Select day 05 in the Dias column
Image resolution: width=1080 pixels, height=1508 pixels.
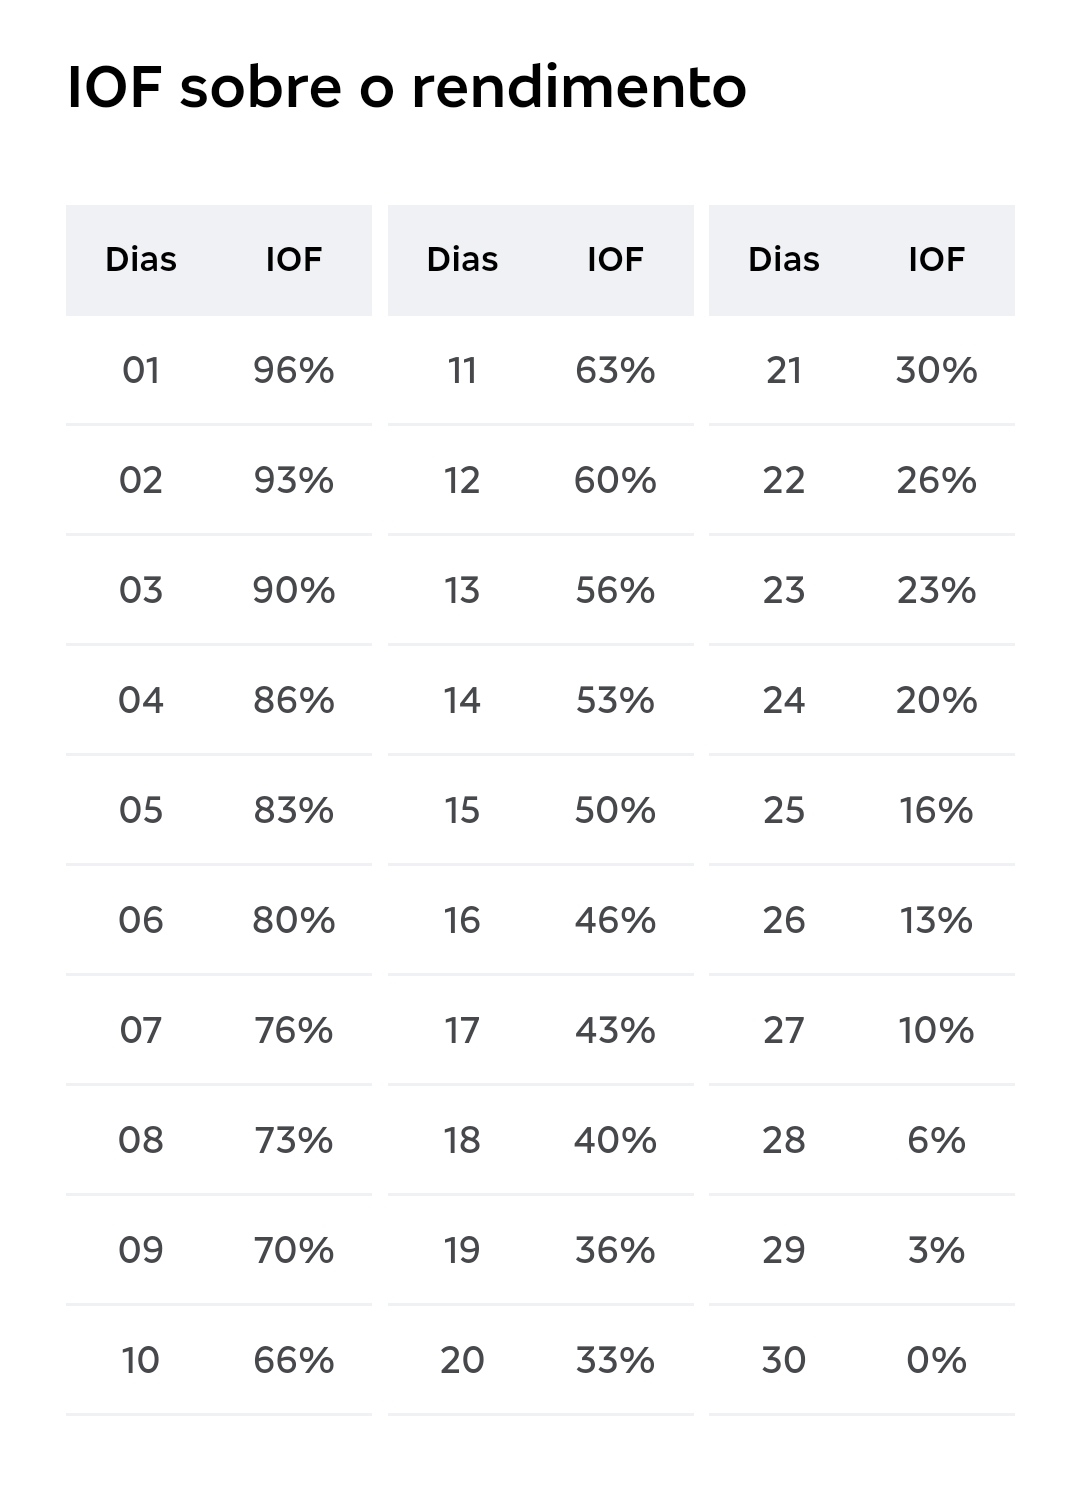tap(141, 810)
